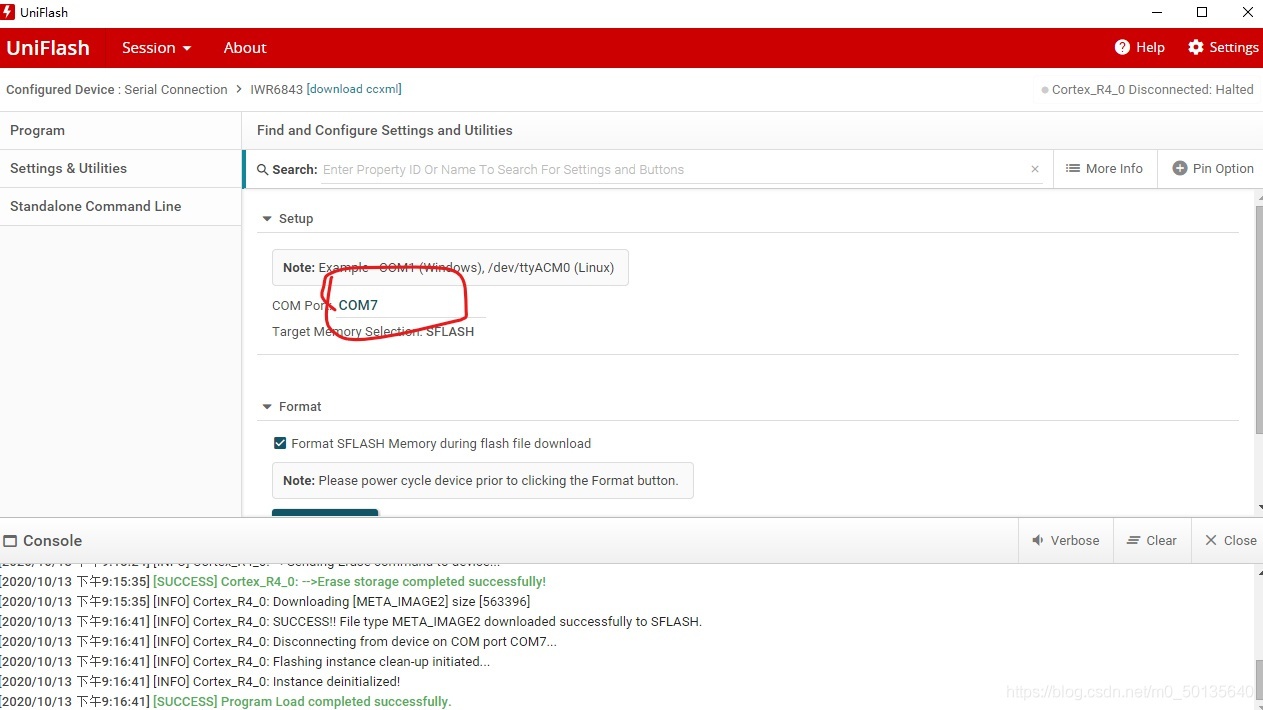Edit the COM Port COM7 field
The width and height of the screenshot is (1263, 710).
411,305
